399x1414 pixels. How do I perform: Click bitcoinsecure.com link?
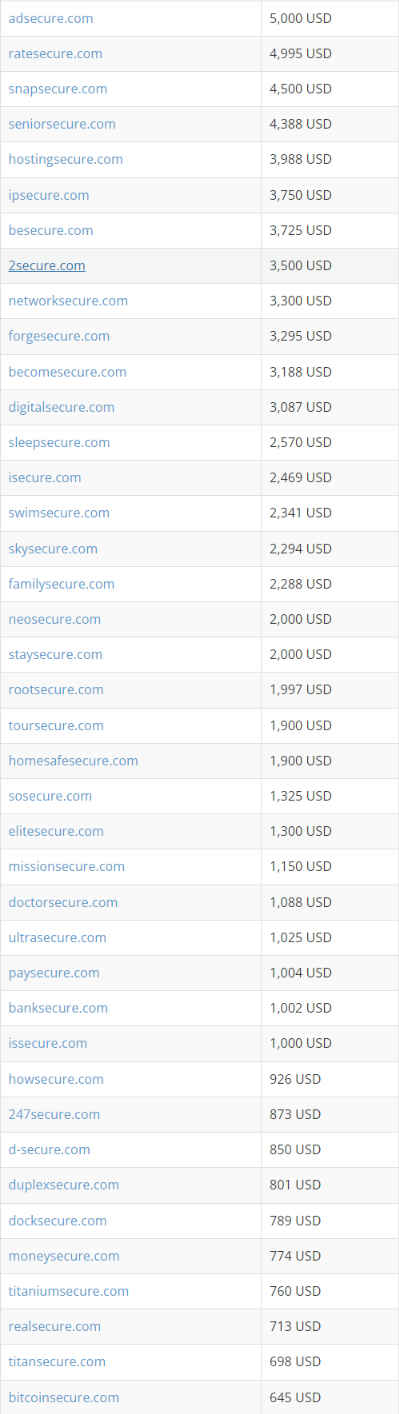(64, 1397)
